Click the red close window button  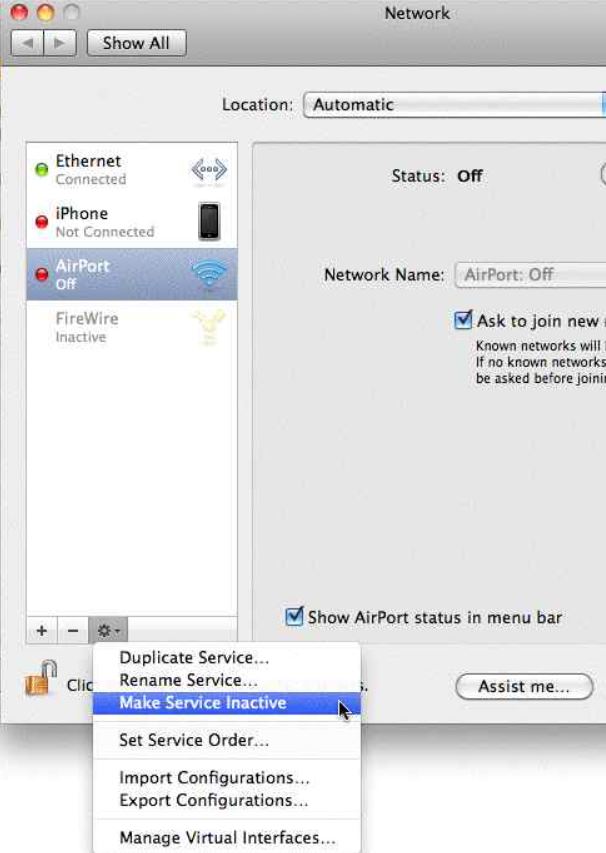19,12
